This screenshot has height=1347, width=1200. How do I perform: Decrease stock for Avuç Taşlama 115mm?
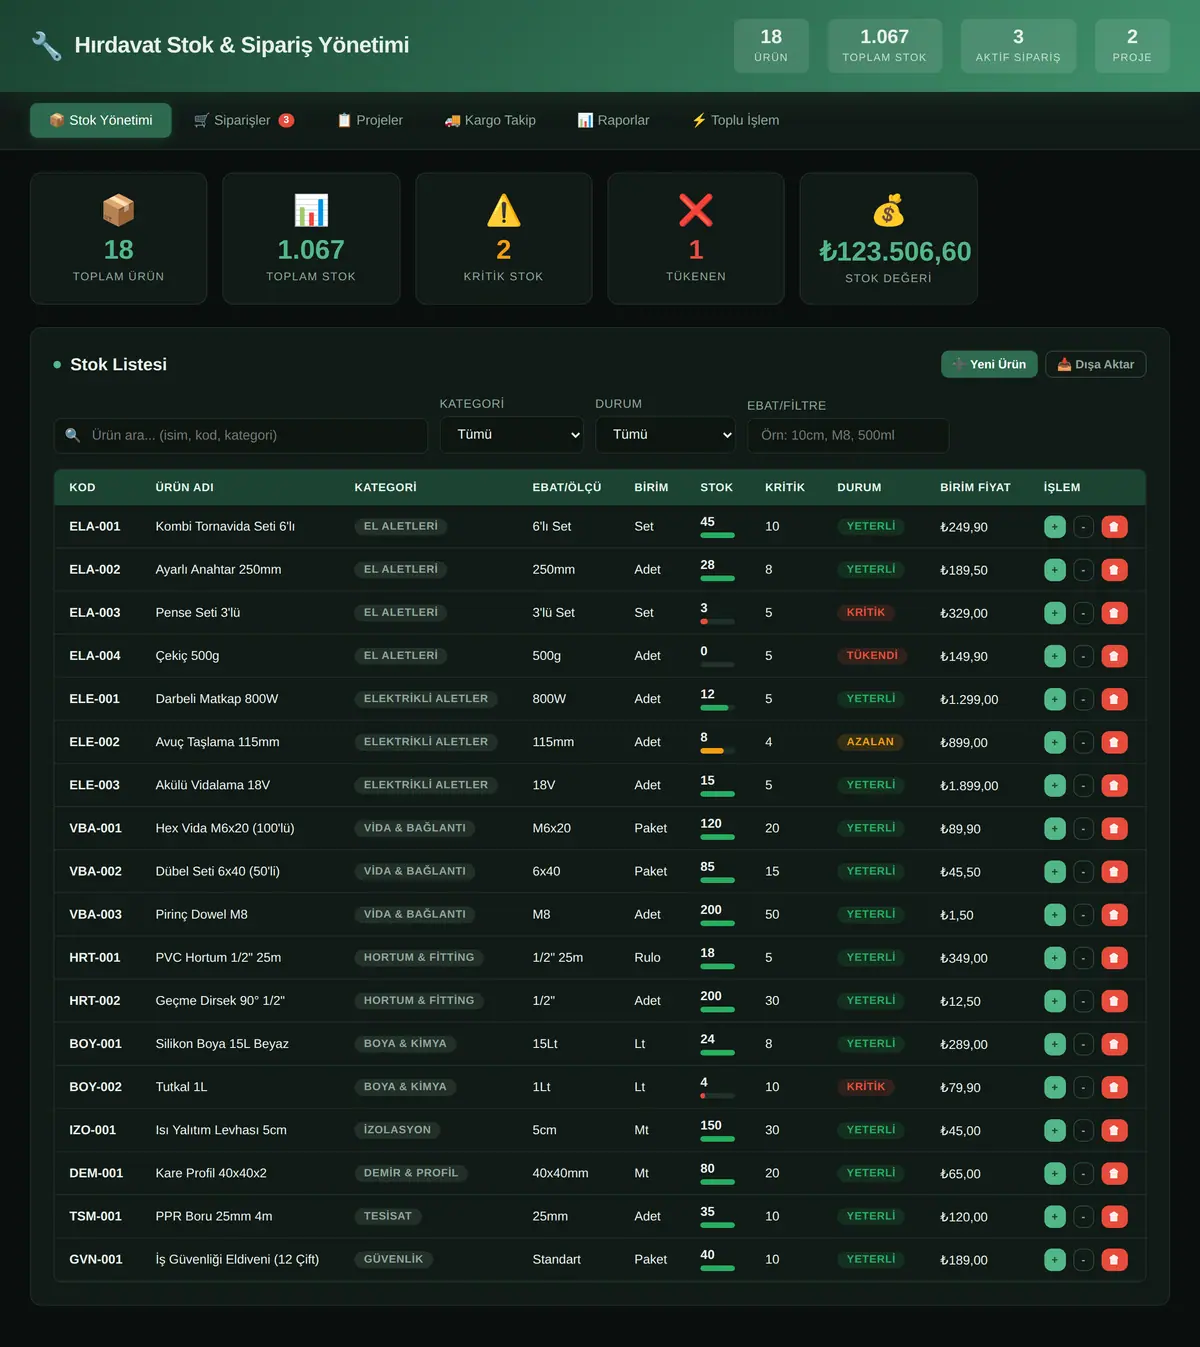pos(1083,742)
